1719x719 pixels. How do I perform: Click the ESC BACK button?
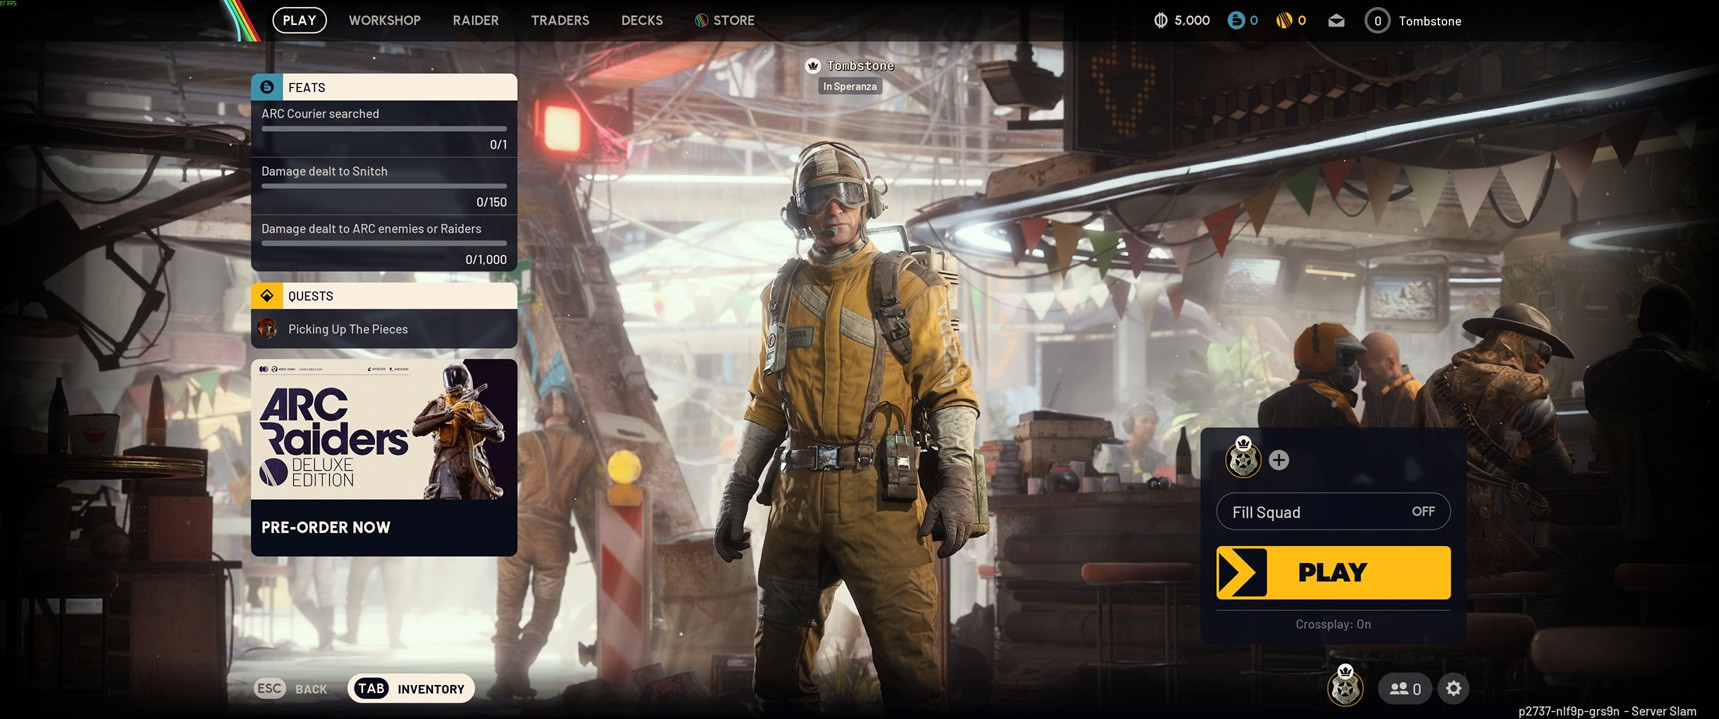(x=292, y=688)
